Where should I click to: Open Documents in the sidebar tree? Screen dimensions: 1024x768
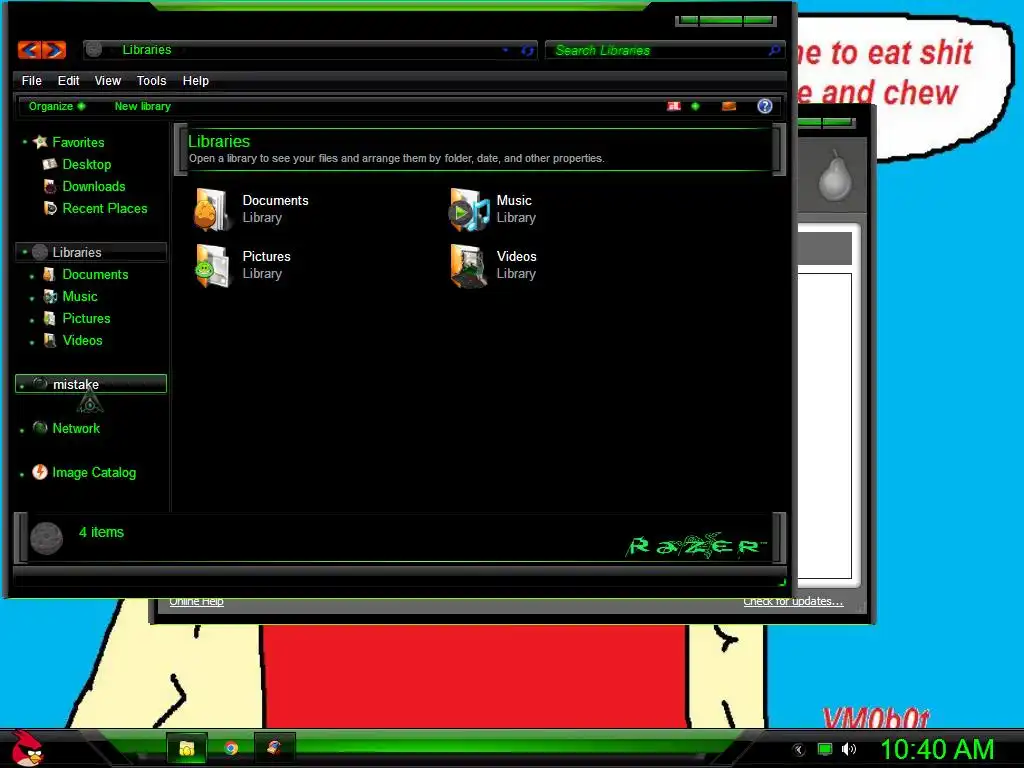pos(95,274)
